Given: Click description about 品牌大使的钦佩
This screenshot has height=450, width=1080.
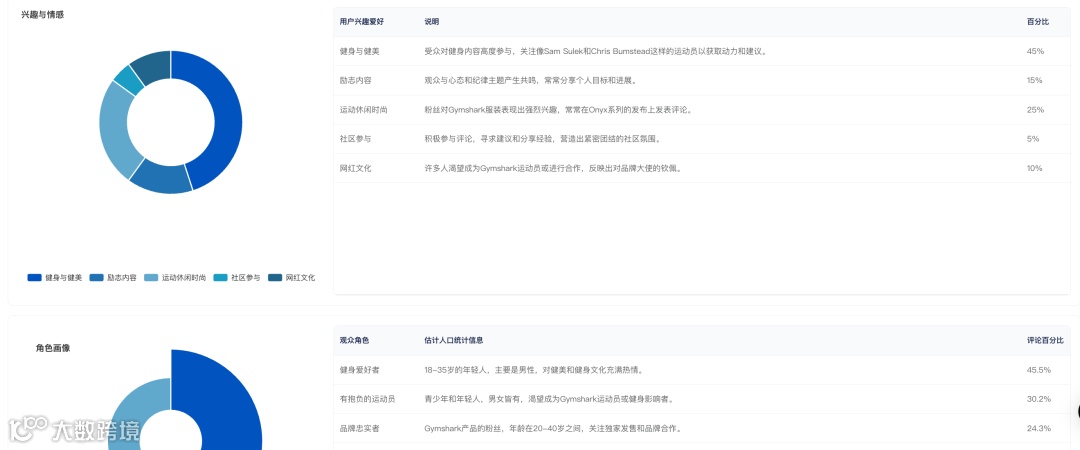Looking at the screenshot, I should [554, 168].
